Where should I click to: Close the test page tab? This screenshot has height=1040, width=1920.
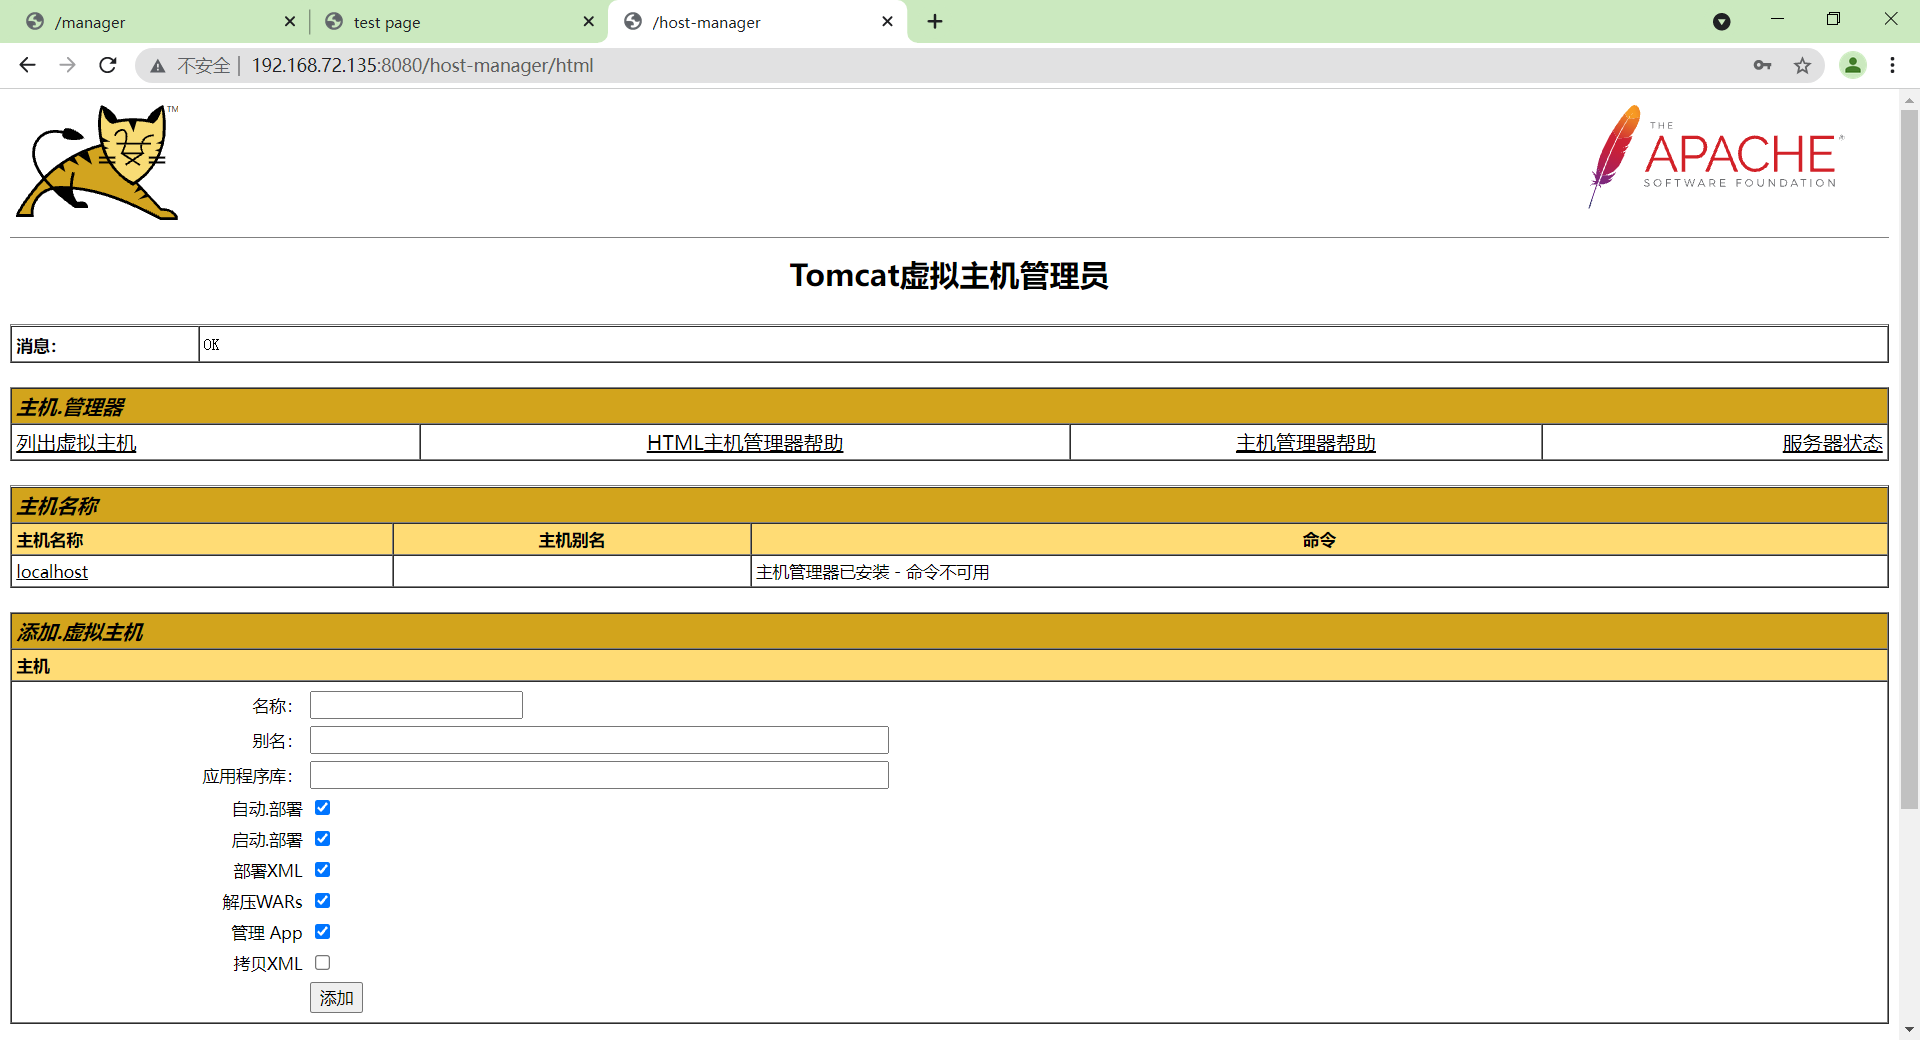click(x=589, y=21)
